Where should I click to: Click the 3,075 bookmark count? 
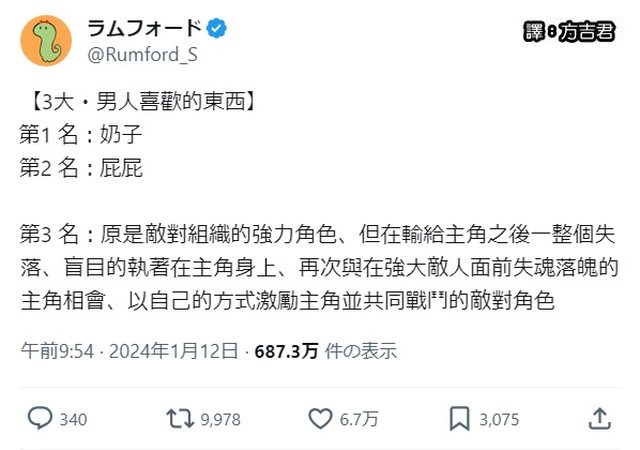[499, 419]
